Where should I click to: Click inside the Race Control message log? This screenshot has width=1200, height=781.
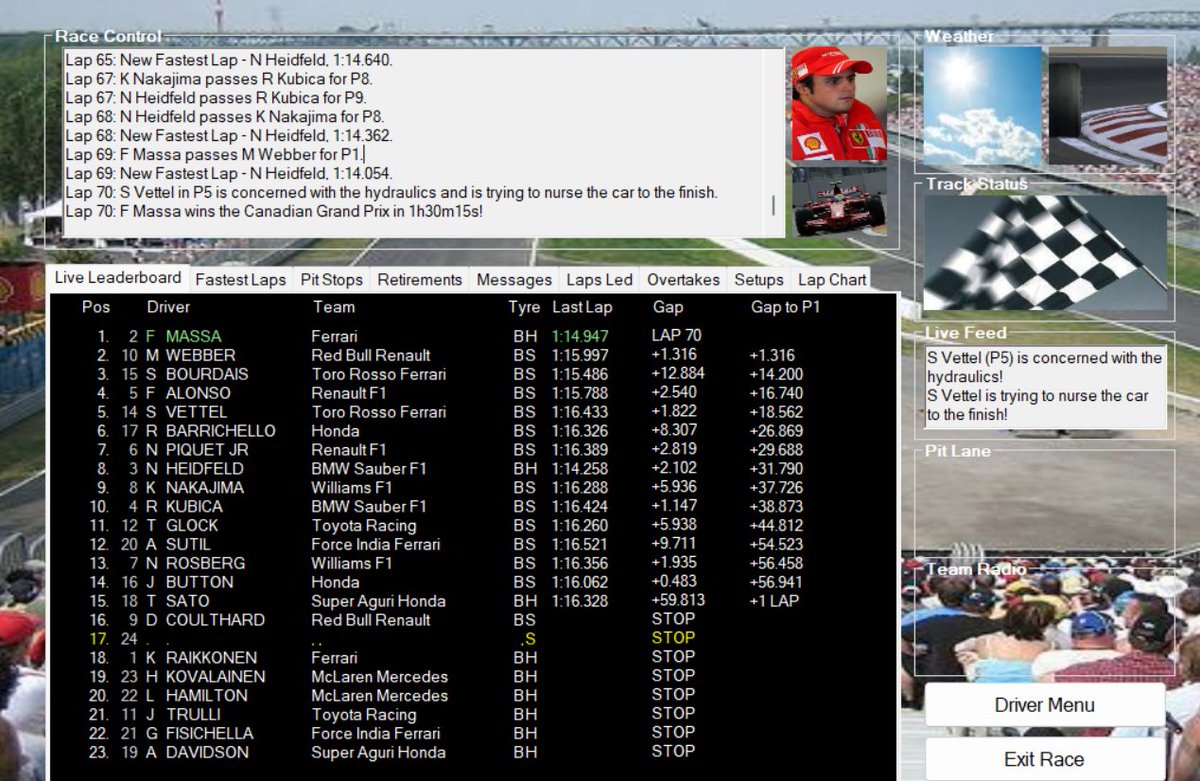[x=412, y=142]
